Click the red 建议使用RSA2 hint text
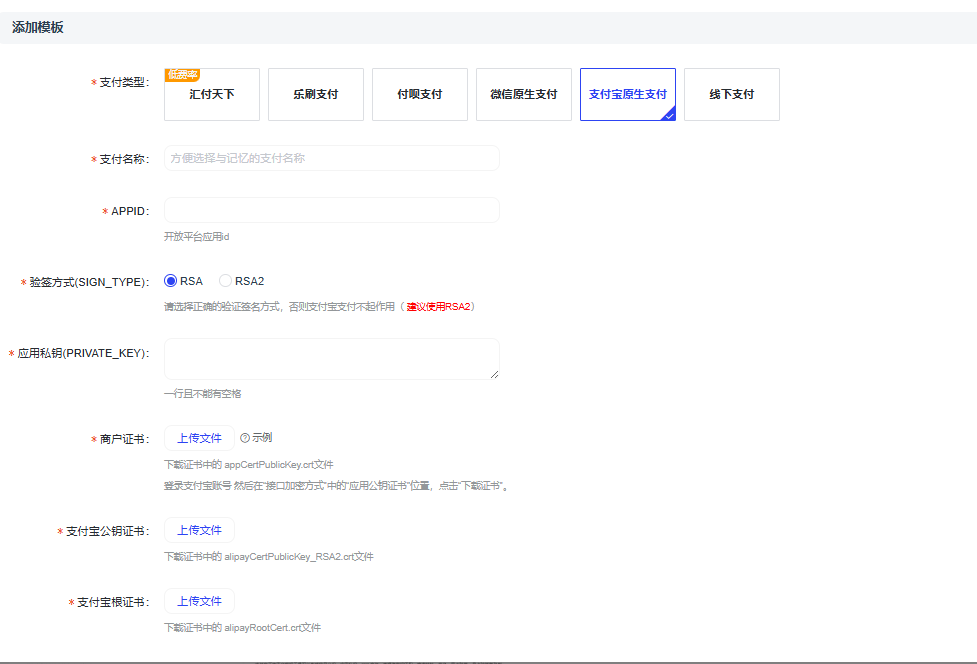The width and height of the screenshot is (977, 664). (x=439, y=307)
